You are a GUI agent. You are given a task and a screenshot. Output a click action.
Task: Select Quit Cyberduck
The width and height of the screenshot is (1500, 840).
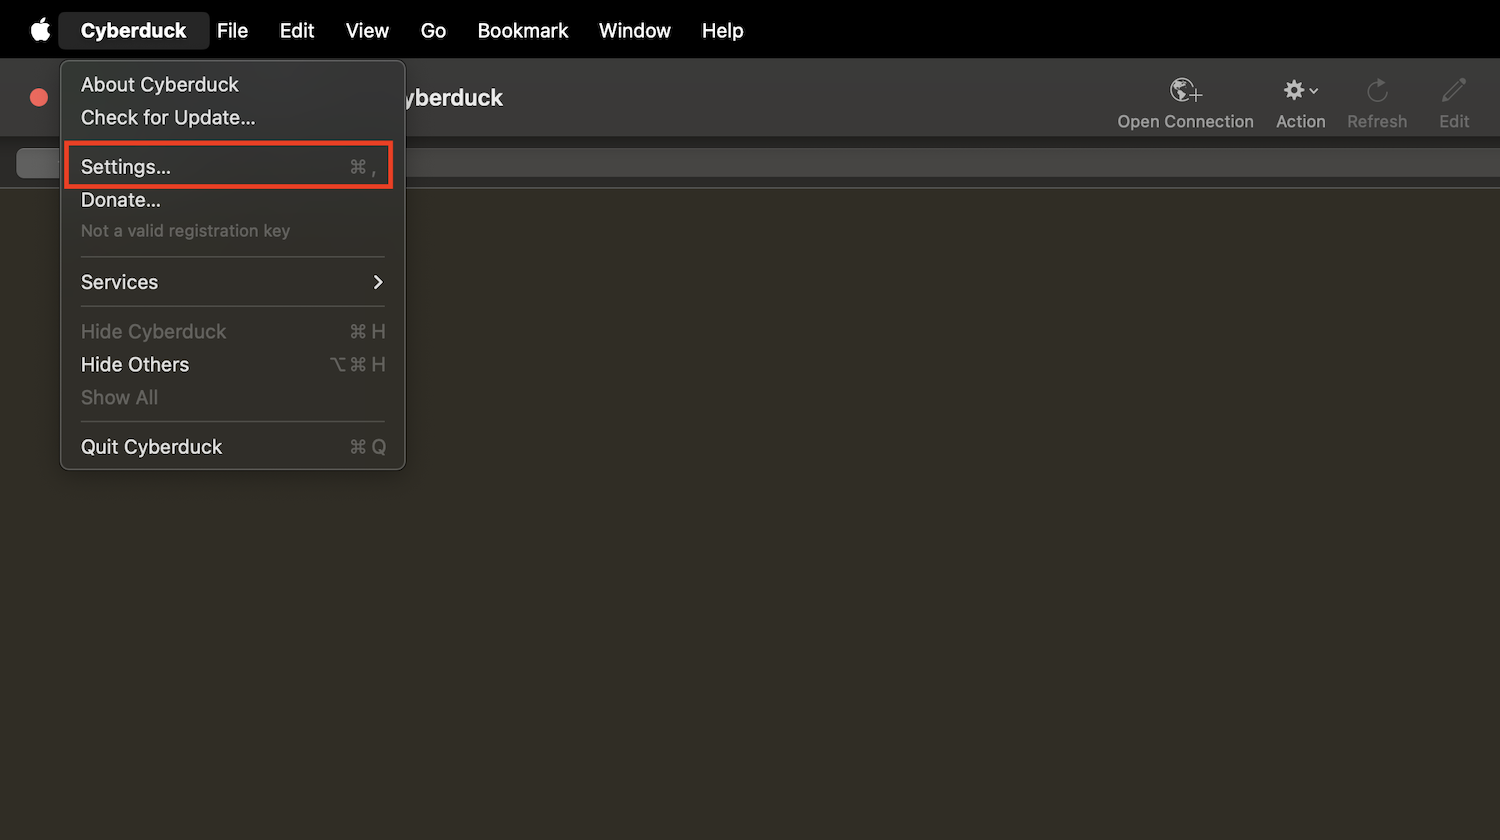(152, 447)
